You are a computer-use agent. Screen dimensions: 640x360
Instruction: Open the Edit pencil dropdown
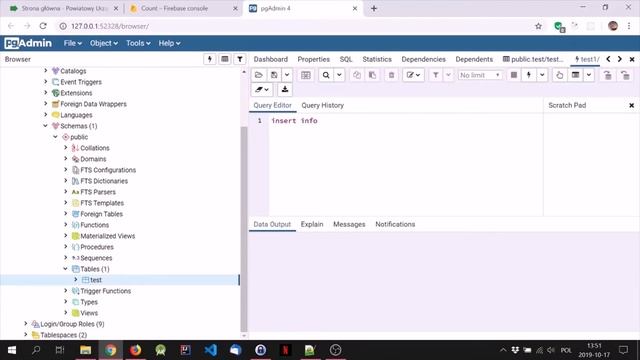[x=413, y=75]
